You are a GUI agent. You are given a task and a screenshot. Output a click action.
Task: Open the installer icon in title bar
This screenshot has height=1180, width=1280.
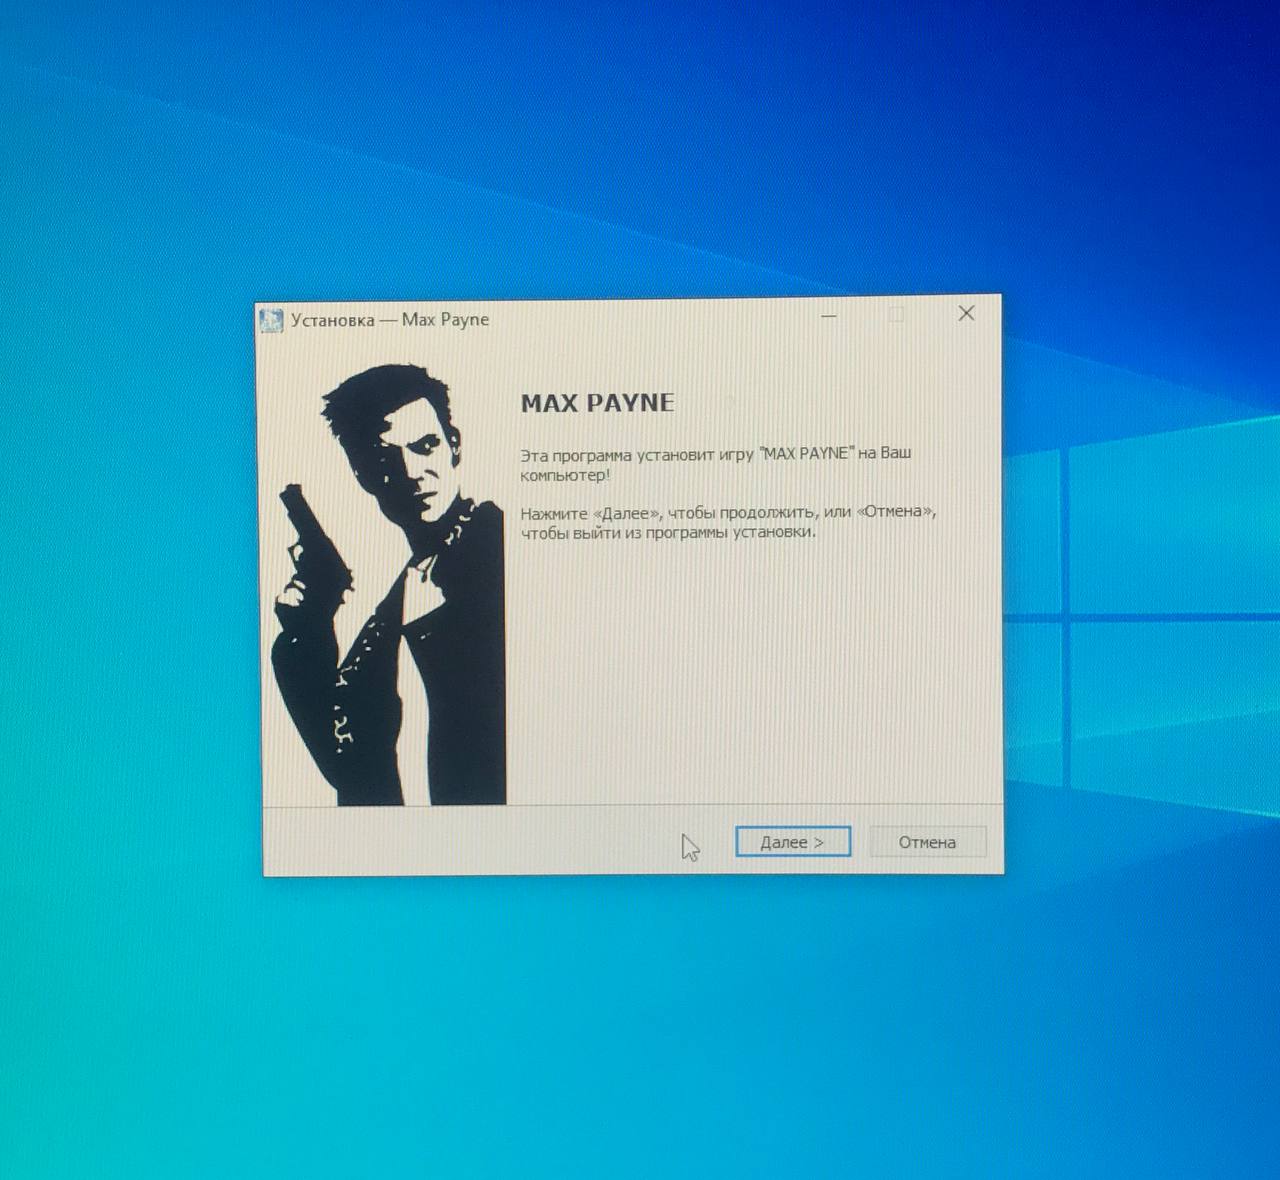pos(271,320)
